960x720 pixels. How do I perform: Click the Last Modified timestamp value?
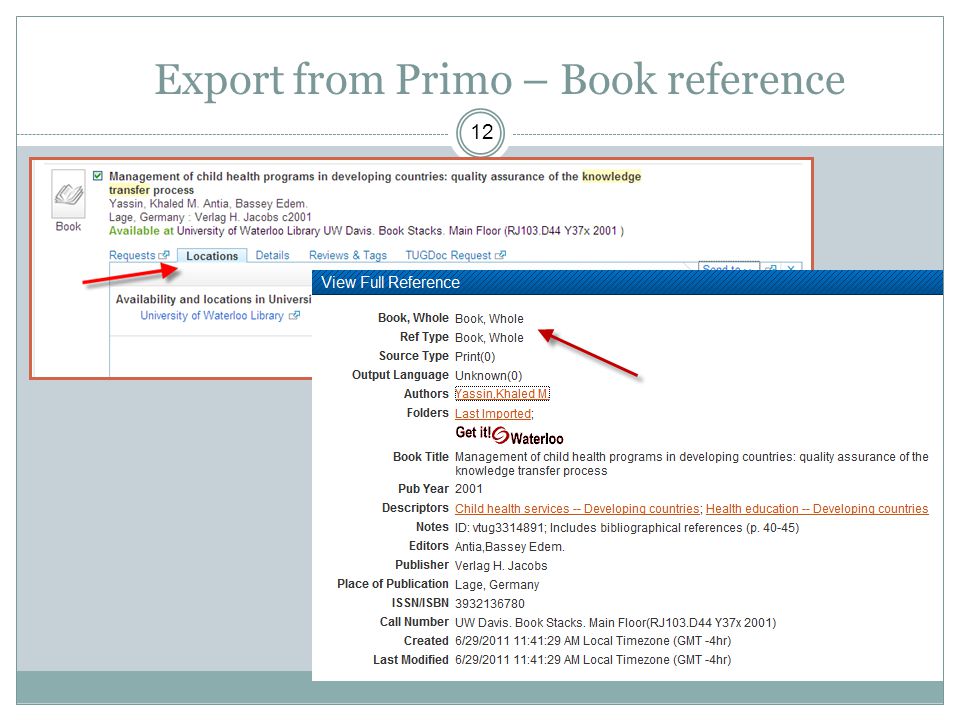[593, 660]
